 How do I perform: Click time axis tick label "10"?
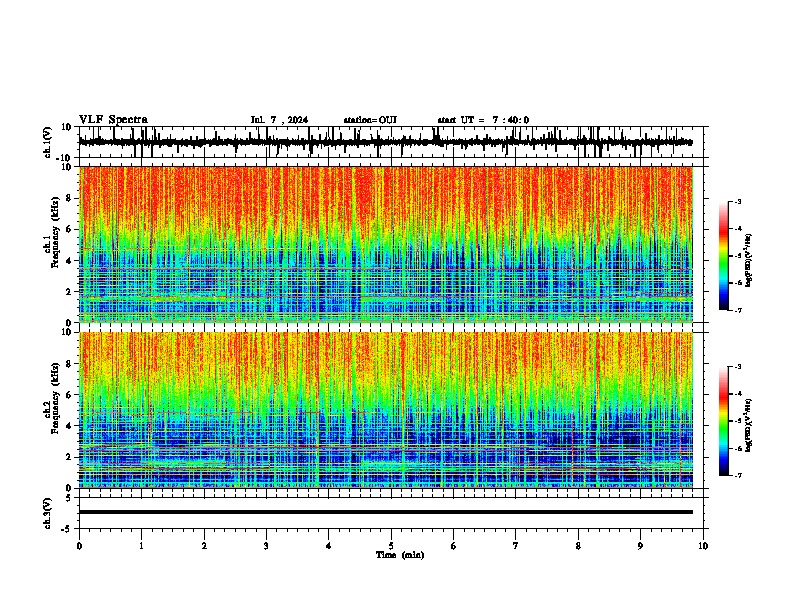(x=703, y=546)
